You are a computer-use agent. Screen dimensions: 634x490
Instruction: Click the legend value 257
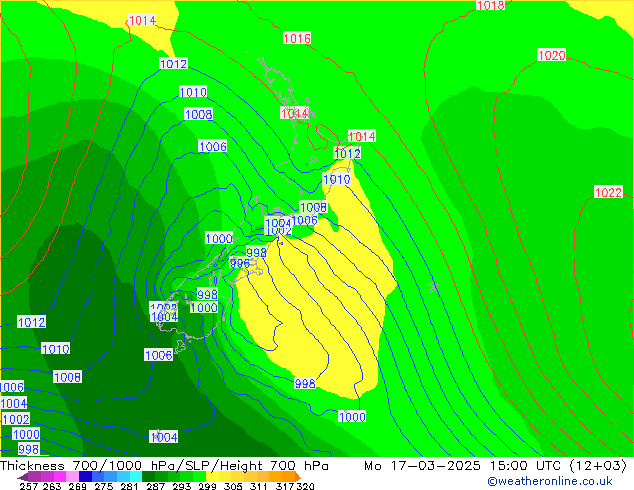[x=29, y=486]
